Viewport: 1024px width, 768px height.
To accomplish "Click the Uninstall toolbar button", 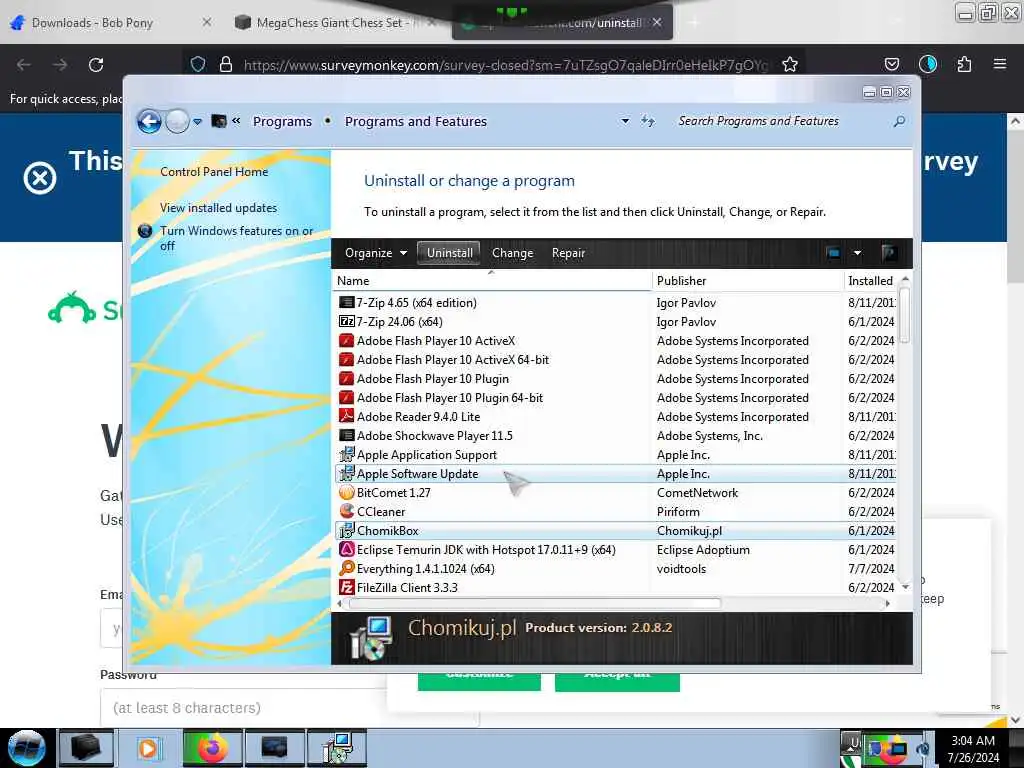I will coord(449,253).
